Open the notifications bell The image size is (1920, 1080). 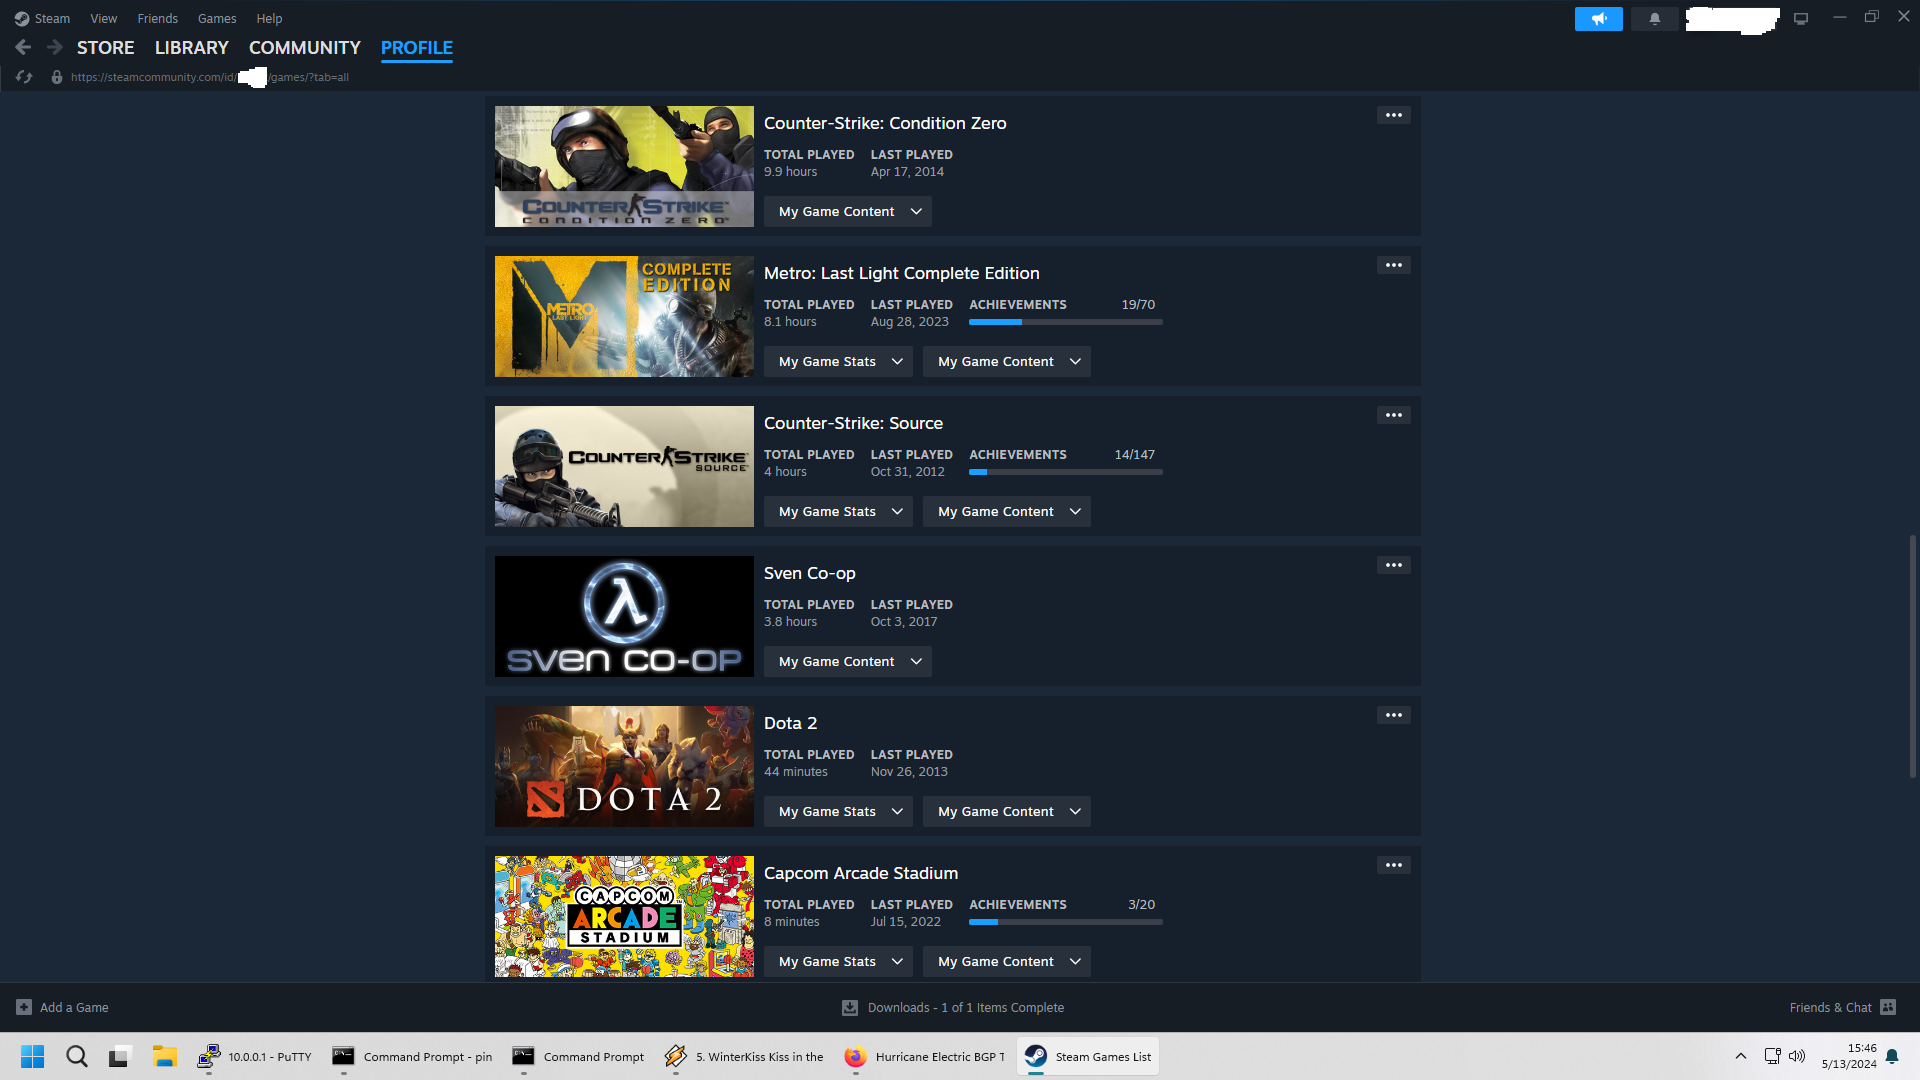[1654, 19]
